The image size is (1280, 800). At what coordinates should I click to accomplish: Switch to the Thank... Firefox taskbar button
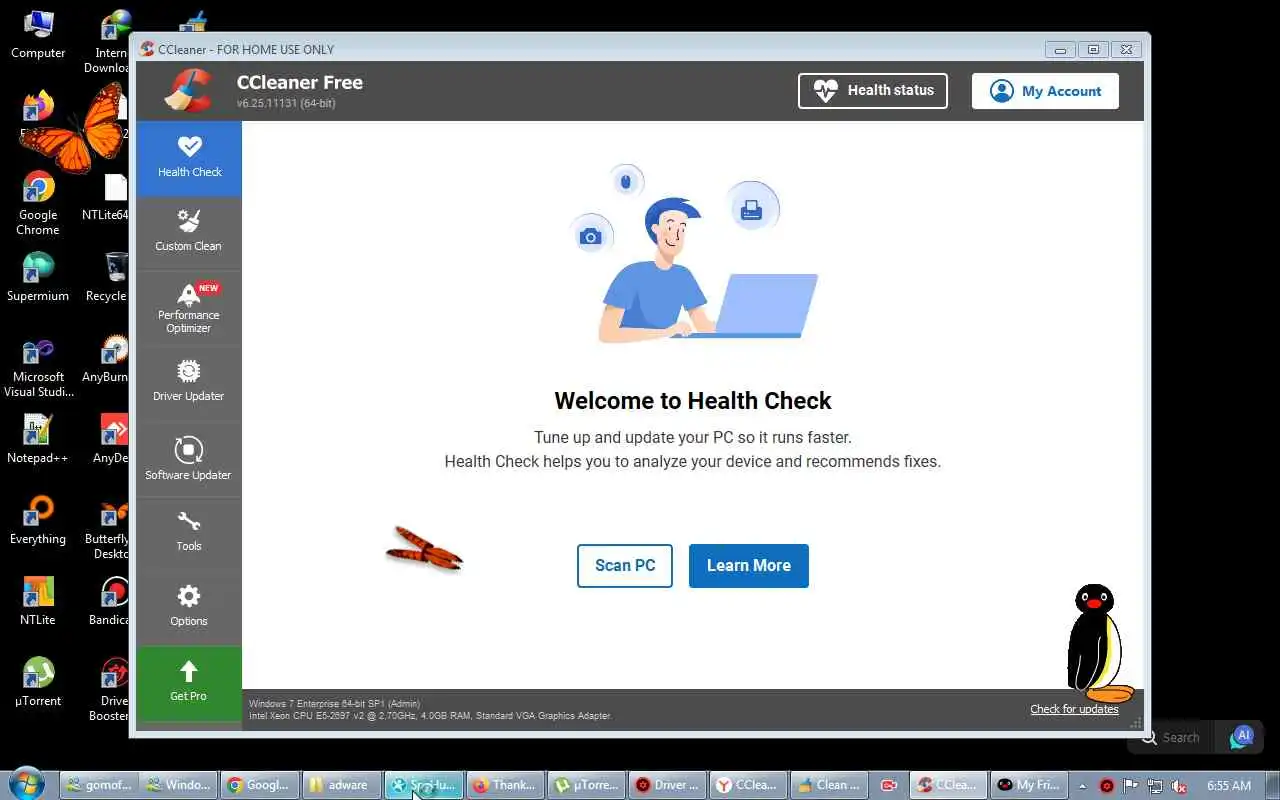505,785
